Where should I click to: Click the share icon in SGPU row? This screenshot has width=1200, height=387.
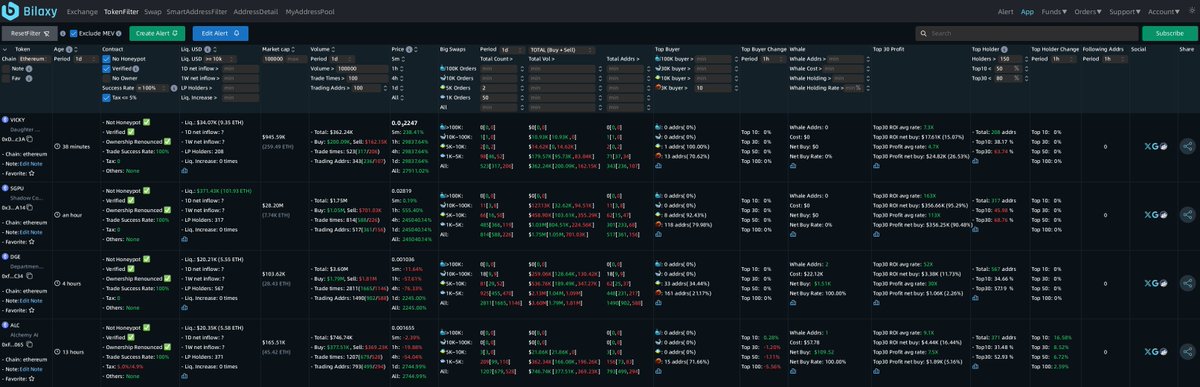coord(1187,214)
